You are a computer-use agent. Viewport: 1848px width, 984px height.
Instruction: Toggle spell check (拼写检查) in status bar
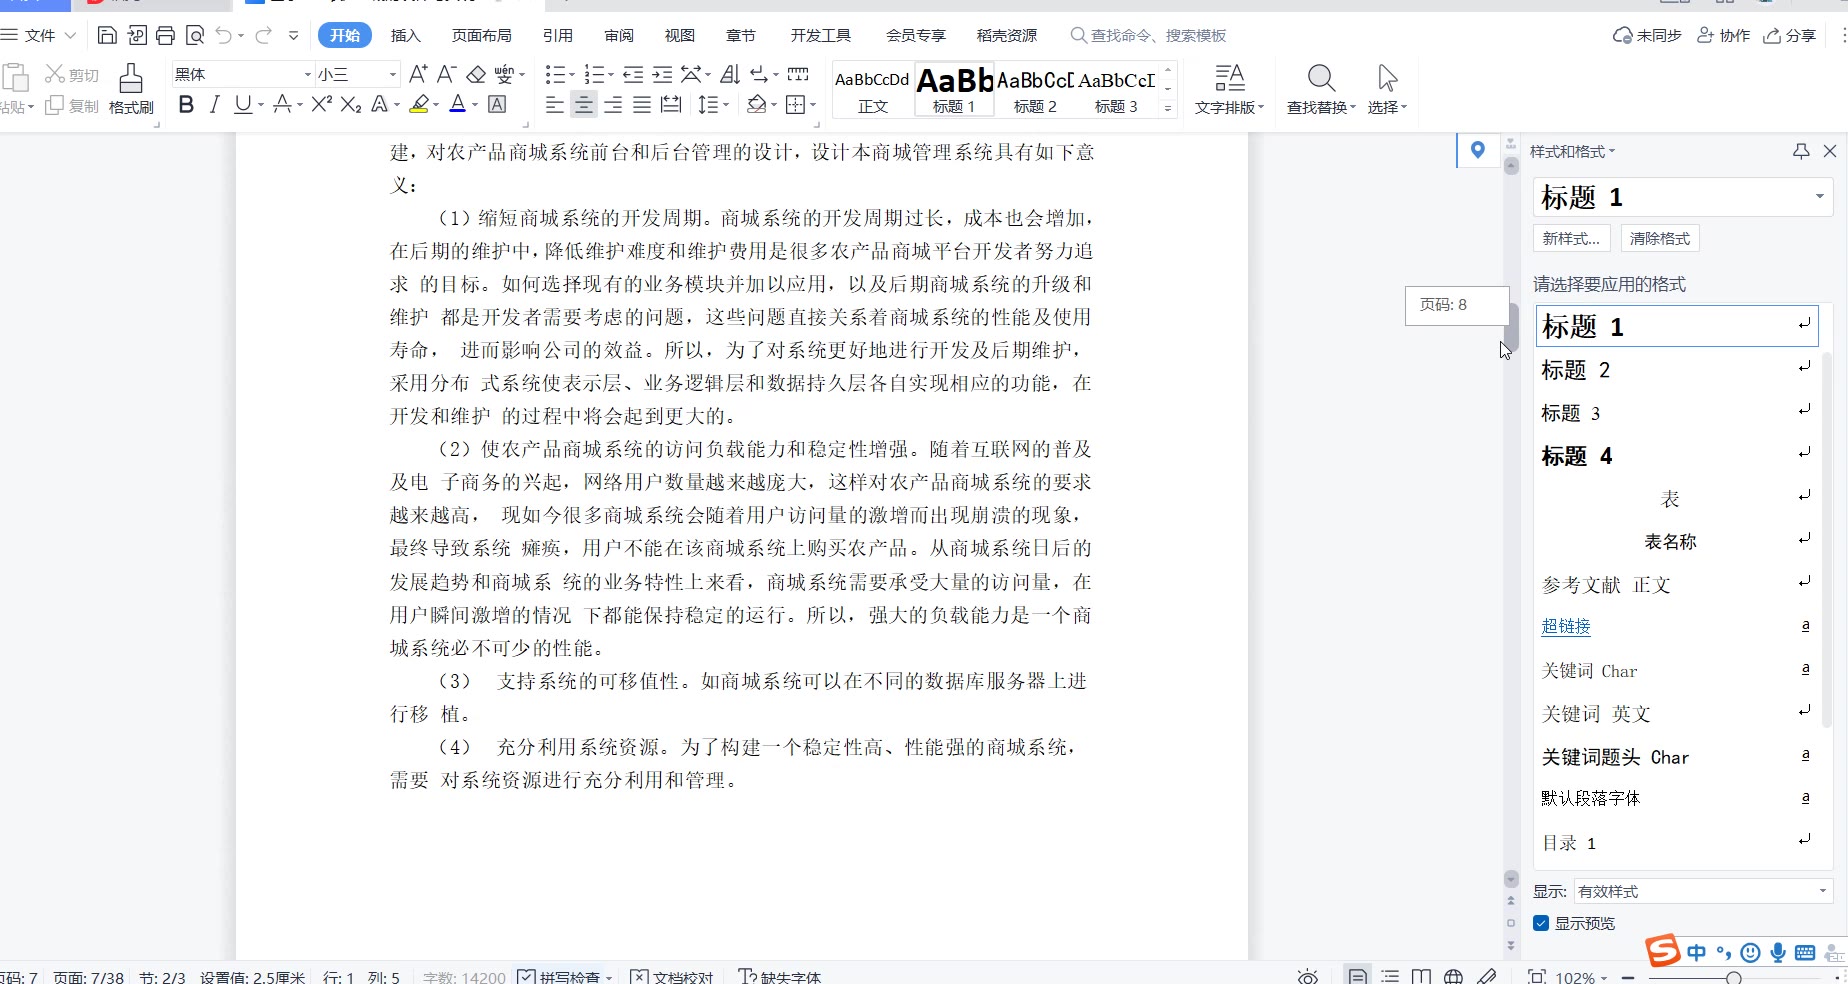click(x=560, y=977)
